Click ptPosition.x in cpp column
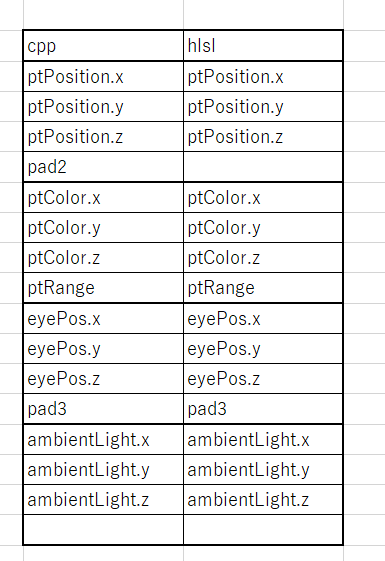The width and height of the screenshot is (385, 561). click(103, 77)
